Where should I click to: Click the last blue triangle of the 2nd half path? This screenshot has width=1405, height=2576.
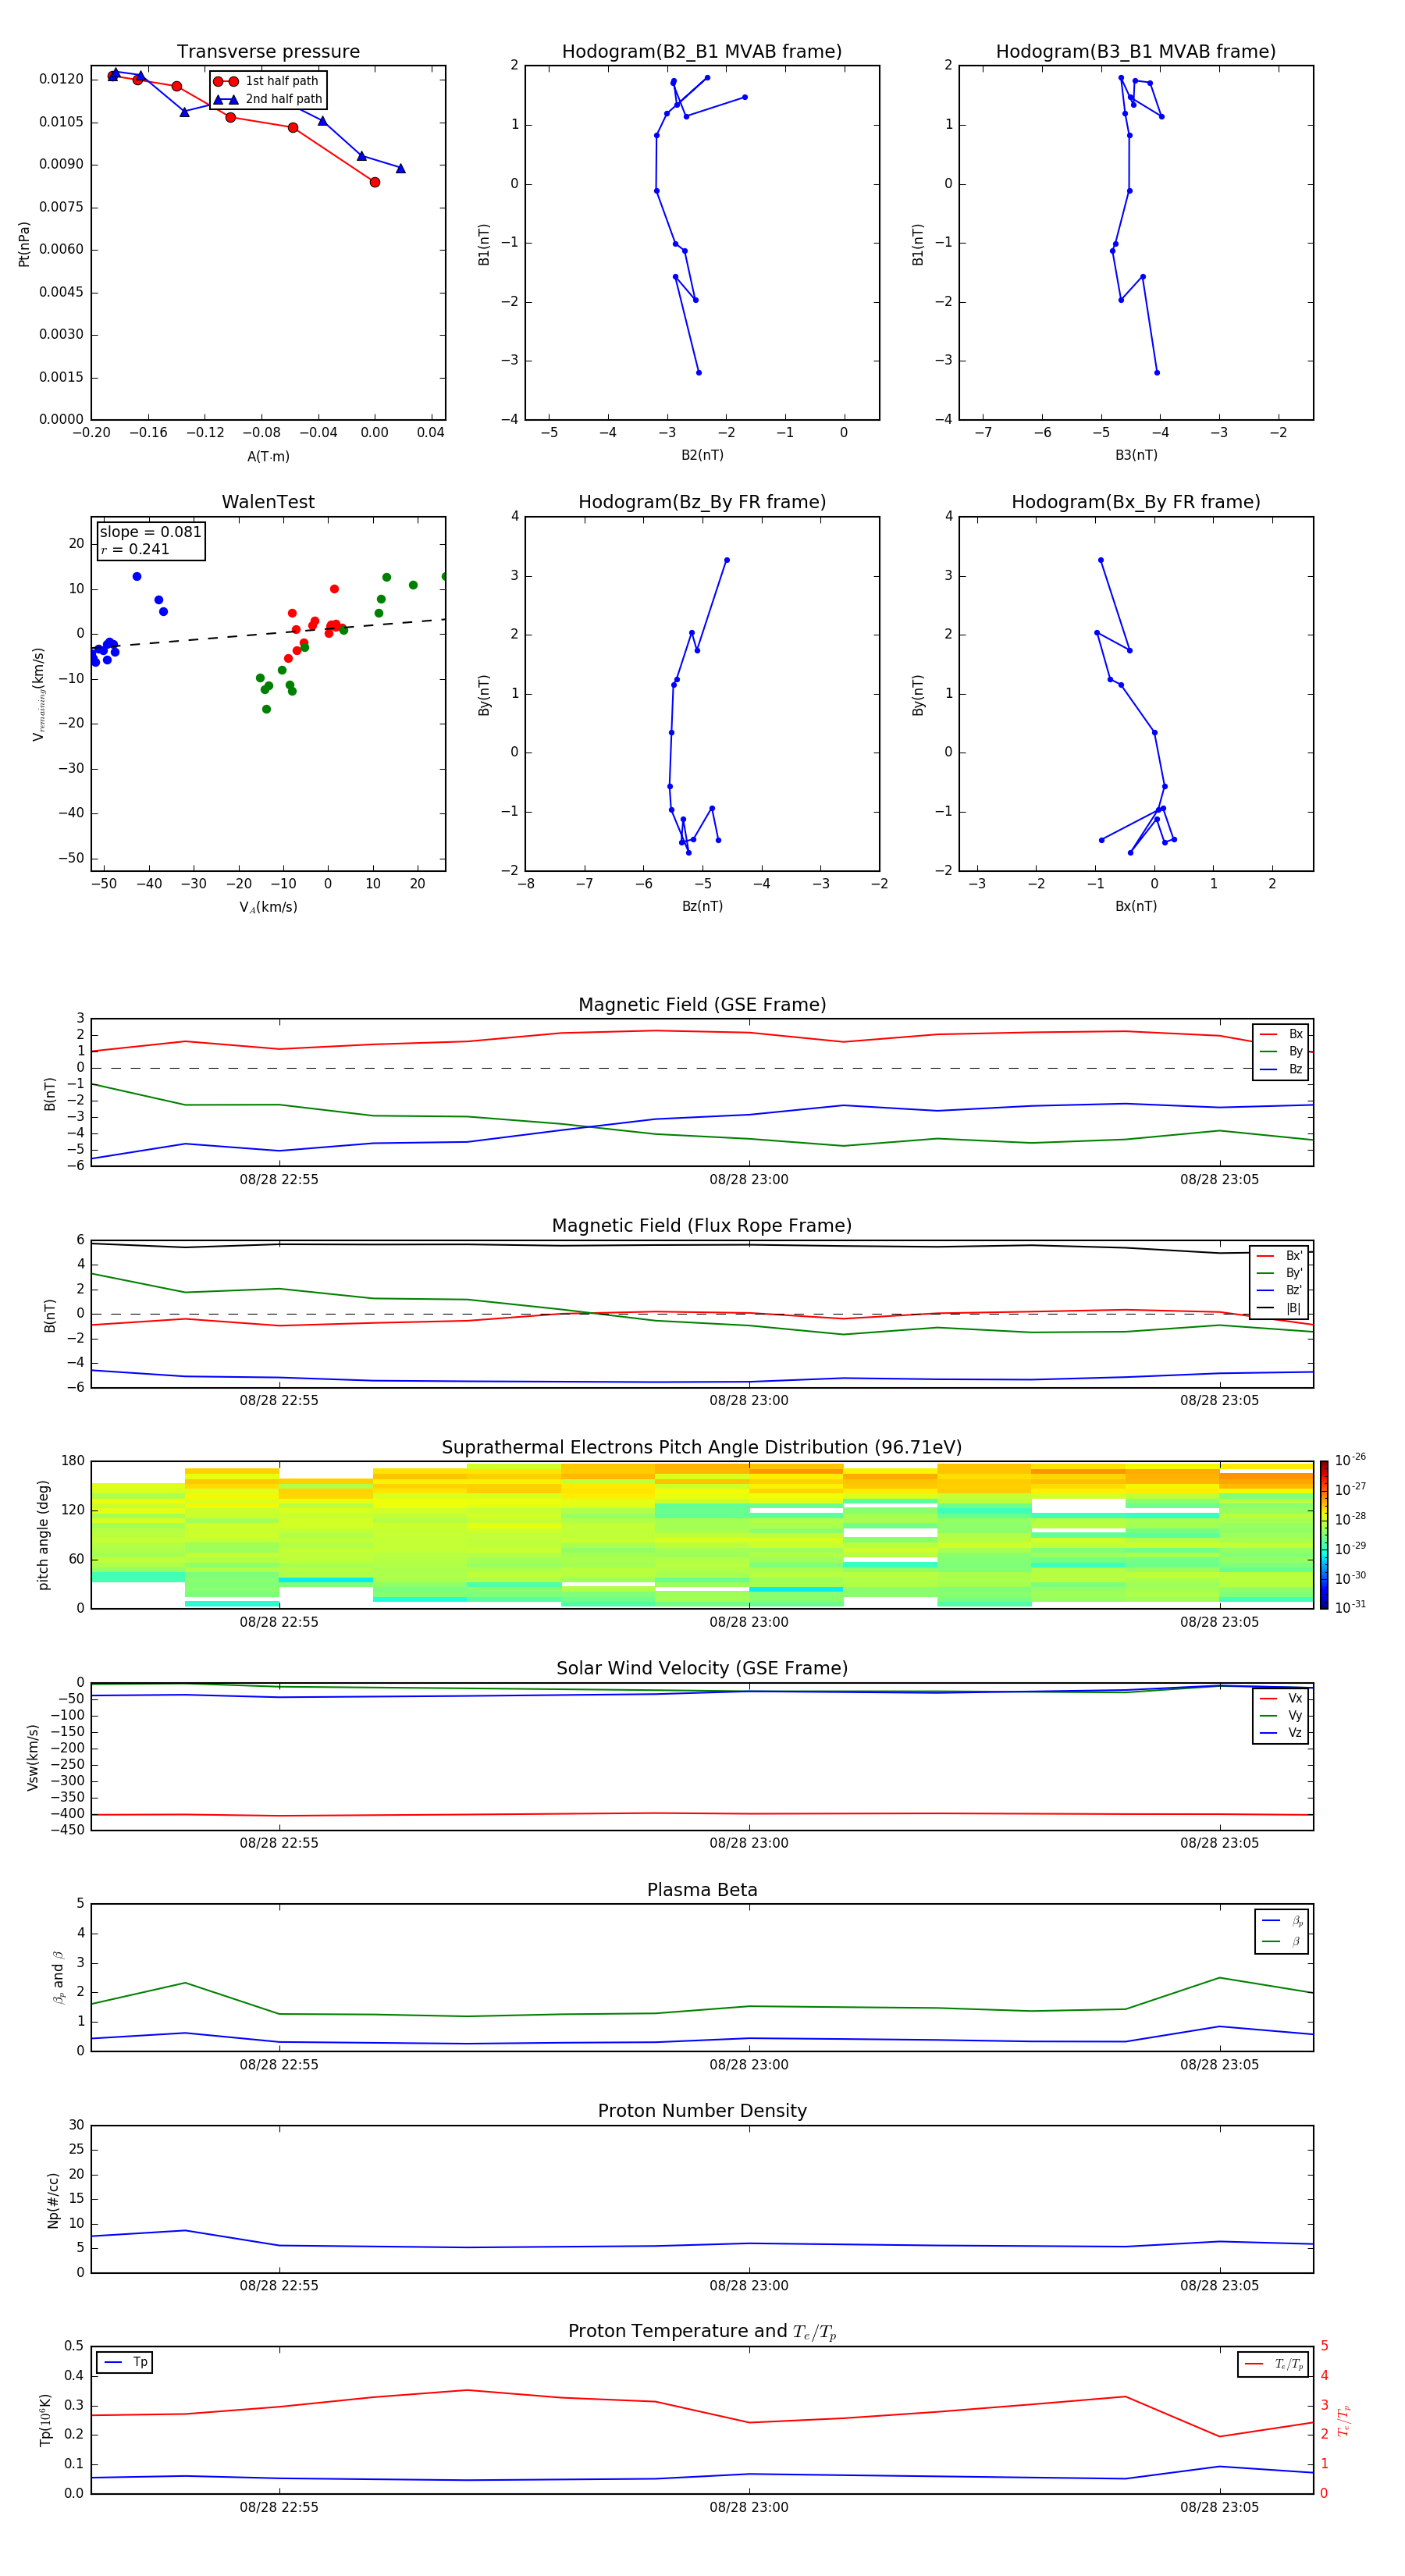(x=400, y=168)
